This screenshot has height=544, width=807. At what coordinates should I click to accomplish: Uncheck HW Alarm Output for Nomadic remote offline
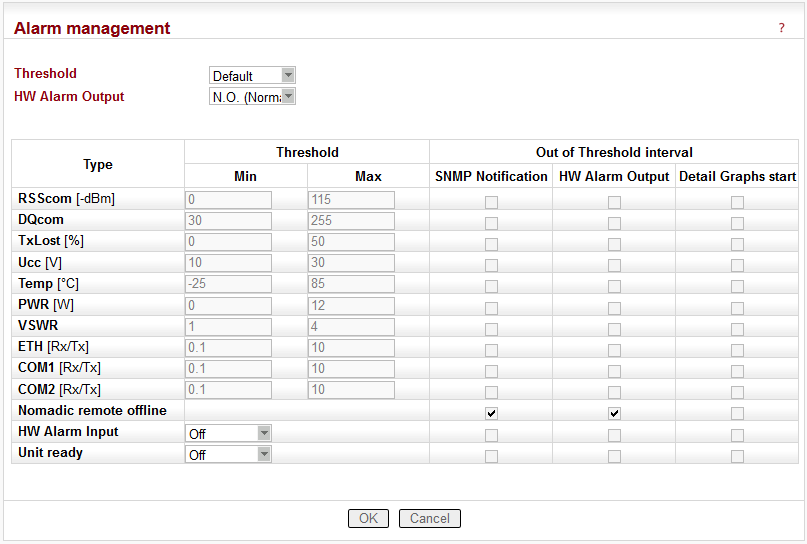tap(614, 413)
